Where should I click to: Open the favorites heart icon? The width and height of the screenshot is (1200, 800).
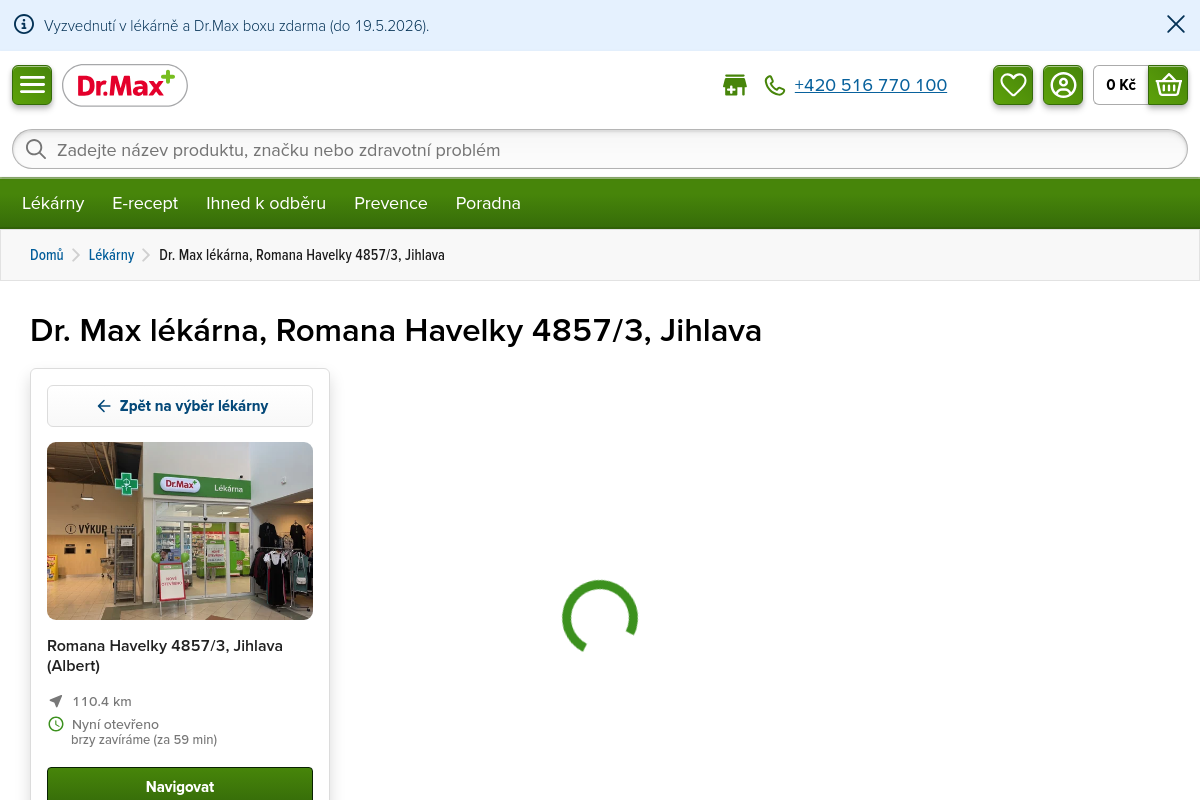point(1013,85)
